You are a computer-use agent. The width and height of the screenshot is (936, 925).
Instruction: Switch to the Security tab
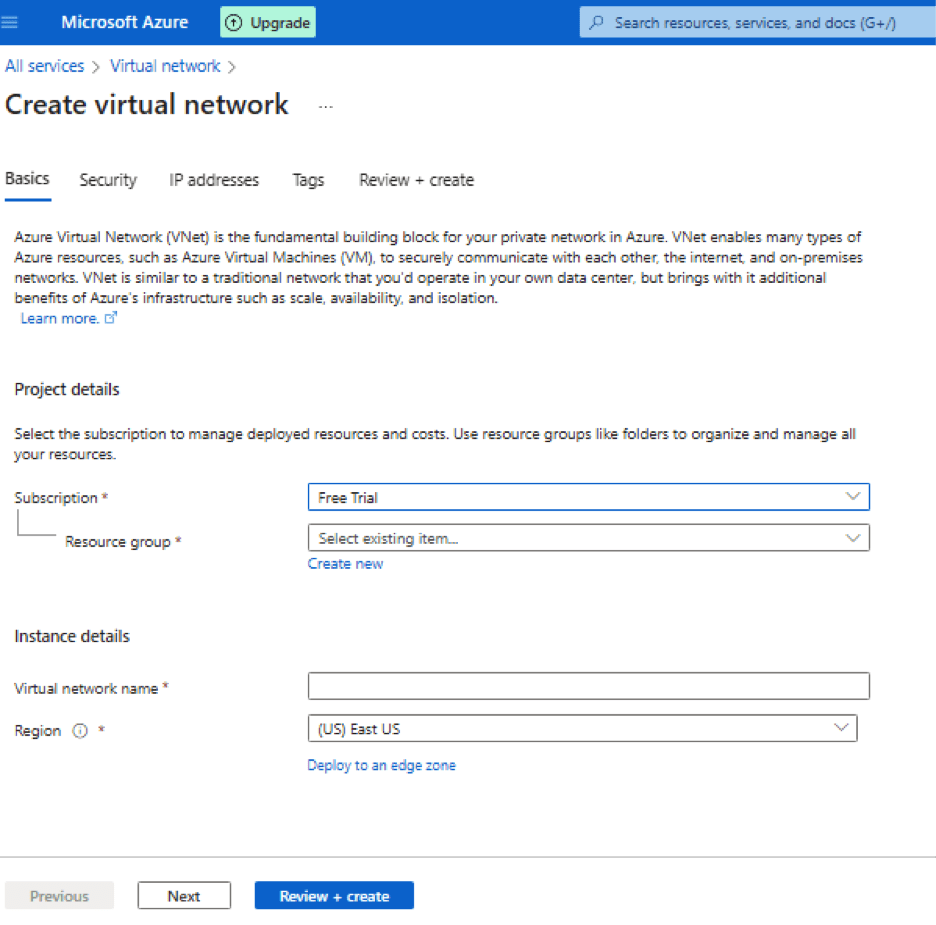click(108, 180)
